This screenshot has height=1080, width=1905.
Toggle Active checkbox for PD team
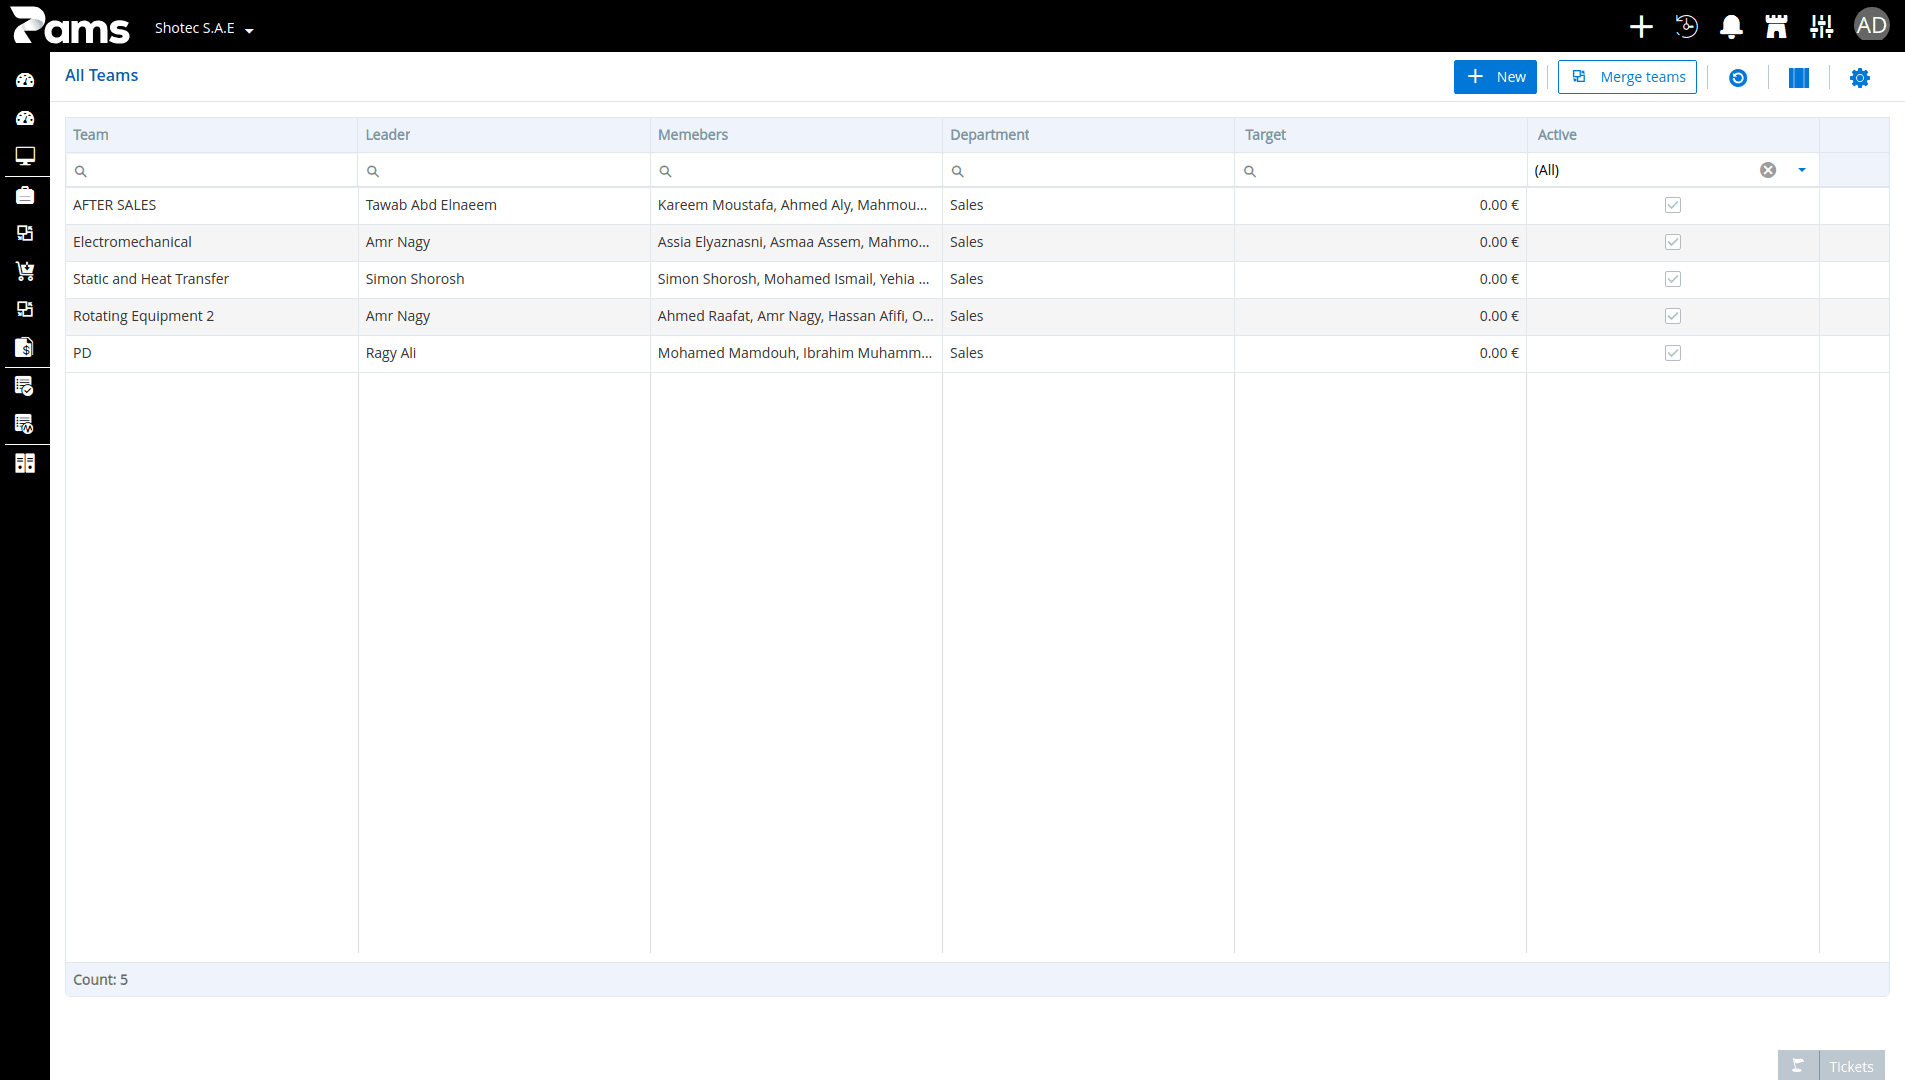pos(1673,353)
